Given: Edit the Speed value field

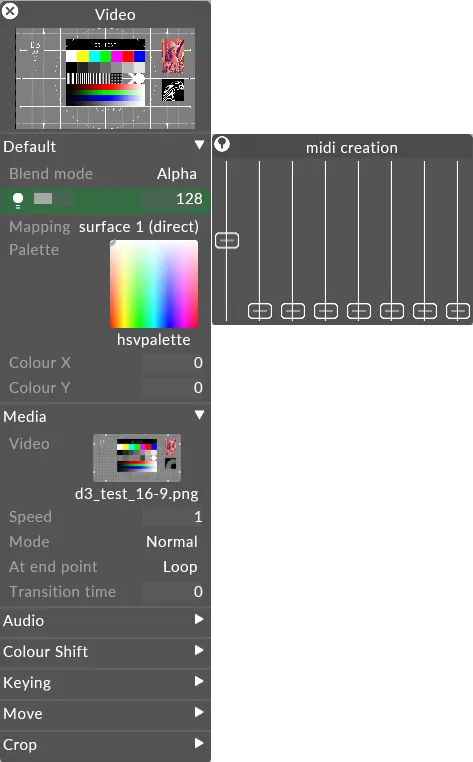Looking at the screenshot, I should click(x=173, y=517).
